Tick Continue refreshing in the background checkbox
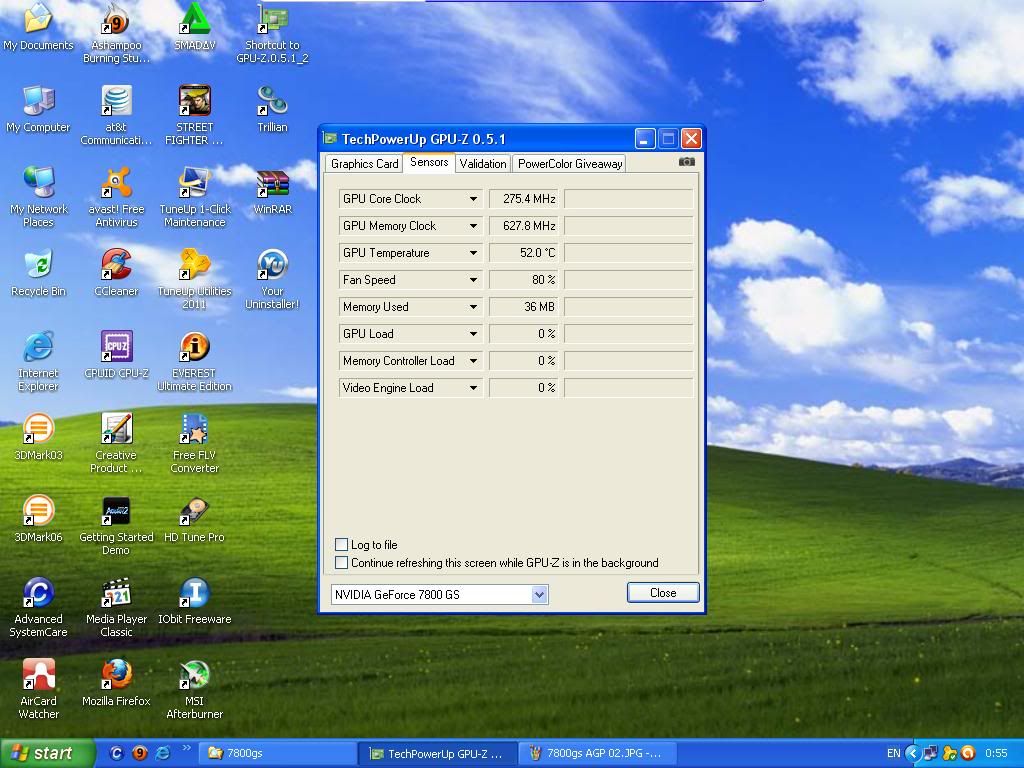 [x=341, y=562]
